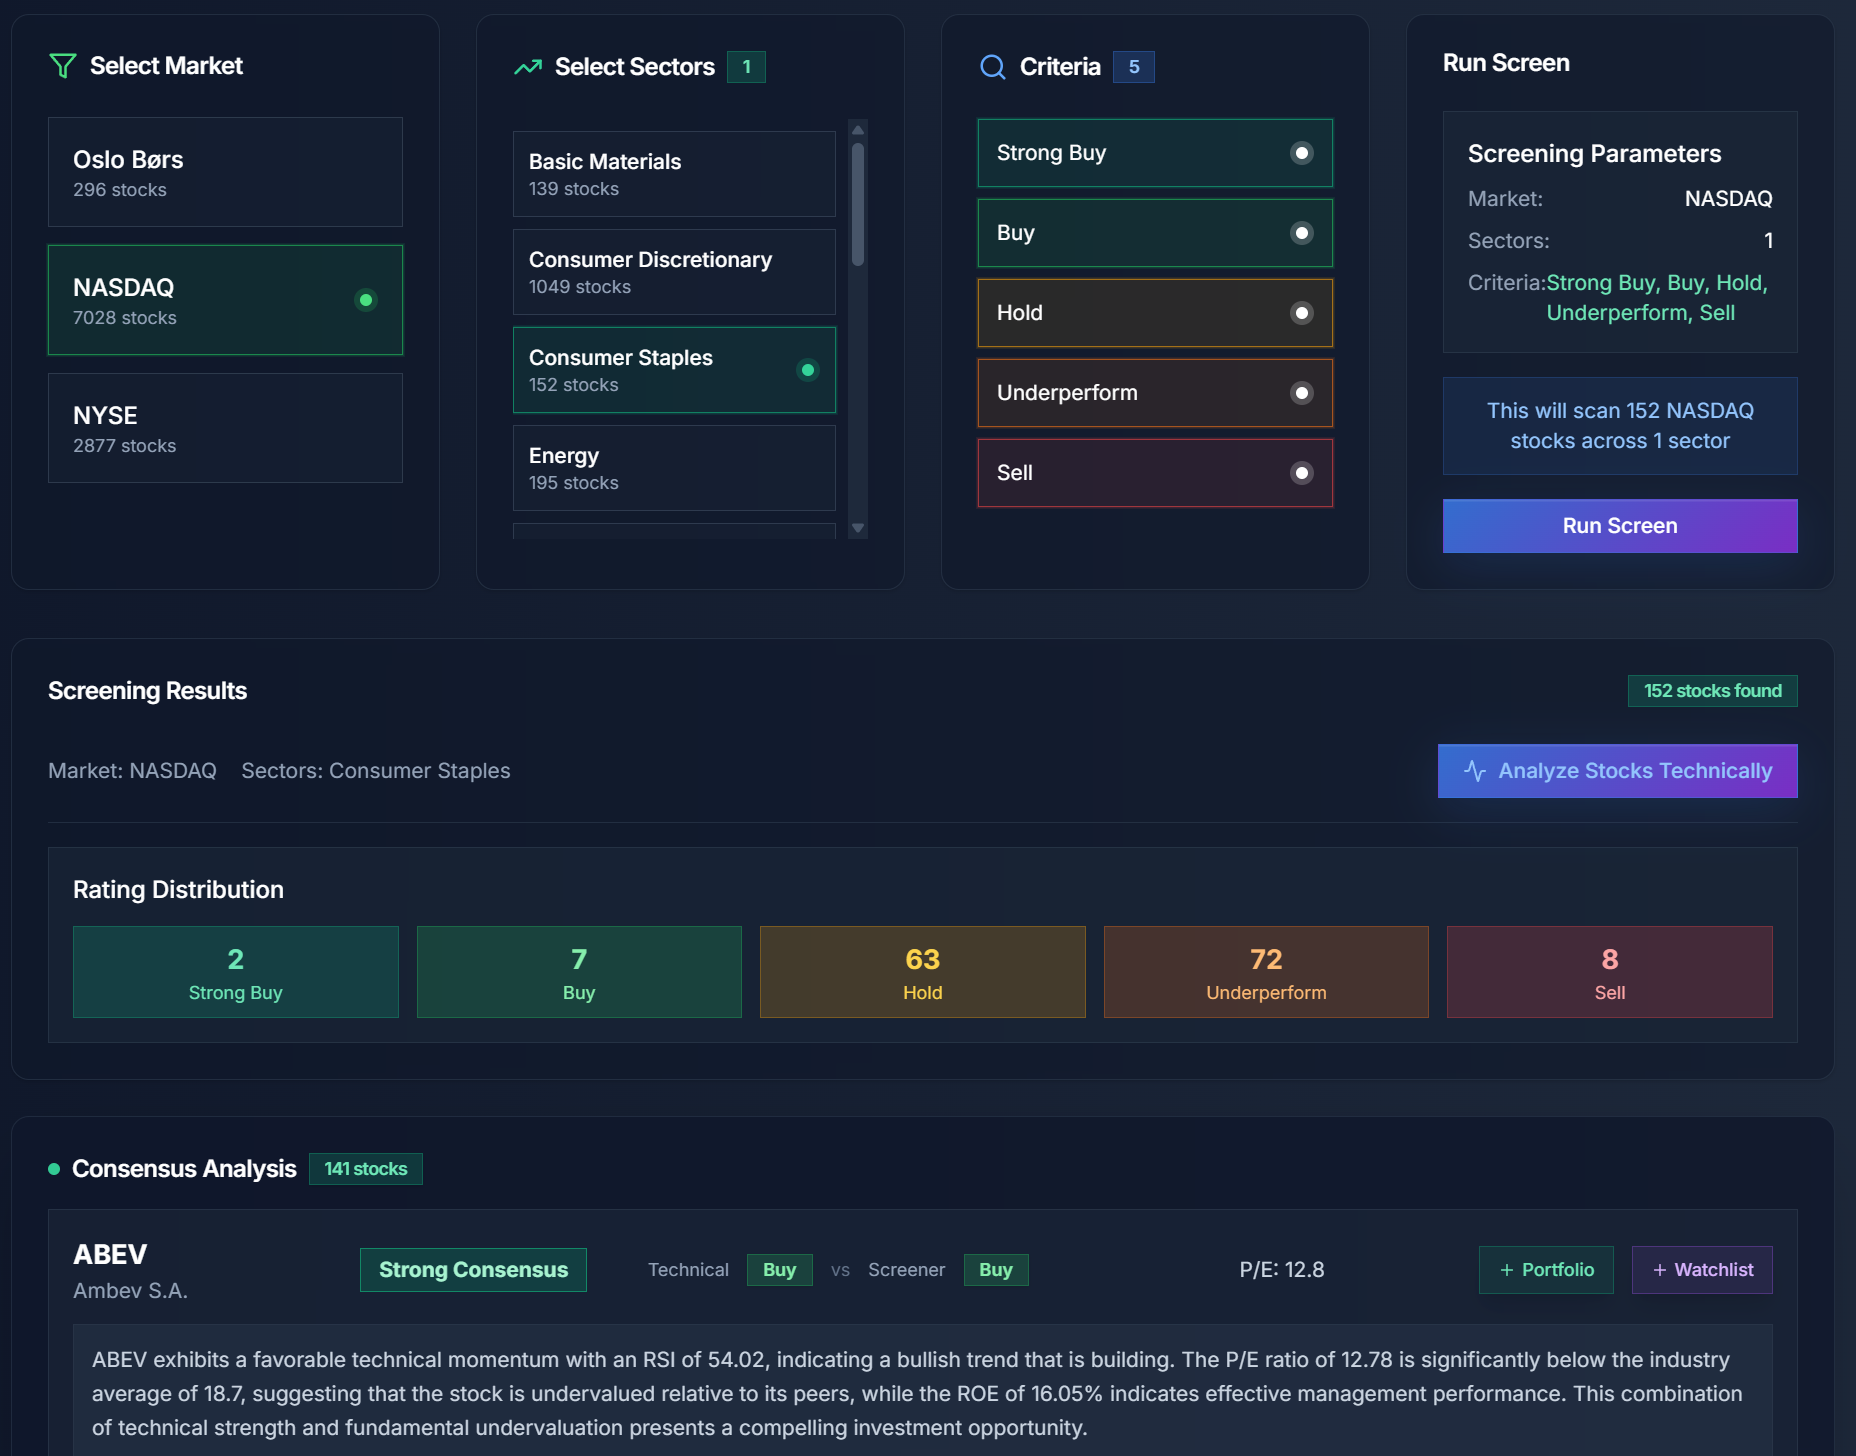Screen dimensions: 1856x1456
Task: Click the magnifier icon beside Criteria
Action: pos(992,67)
